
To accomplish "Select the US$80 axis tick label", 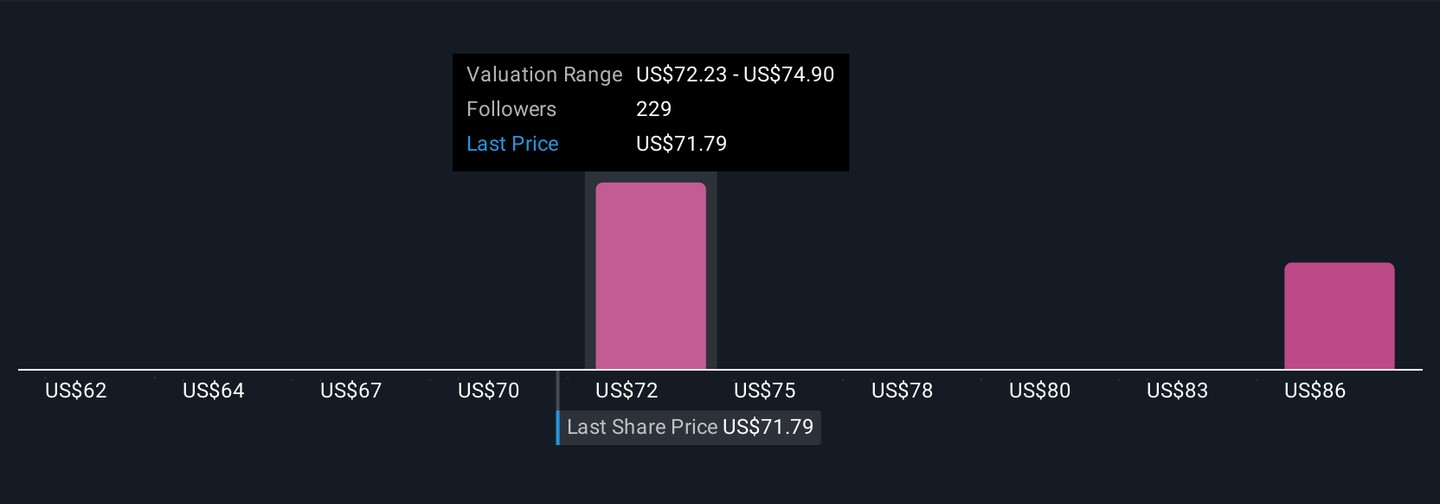I will [x=1040, y=391].
